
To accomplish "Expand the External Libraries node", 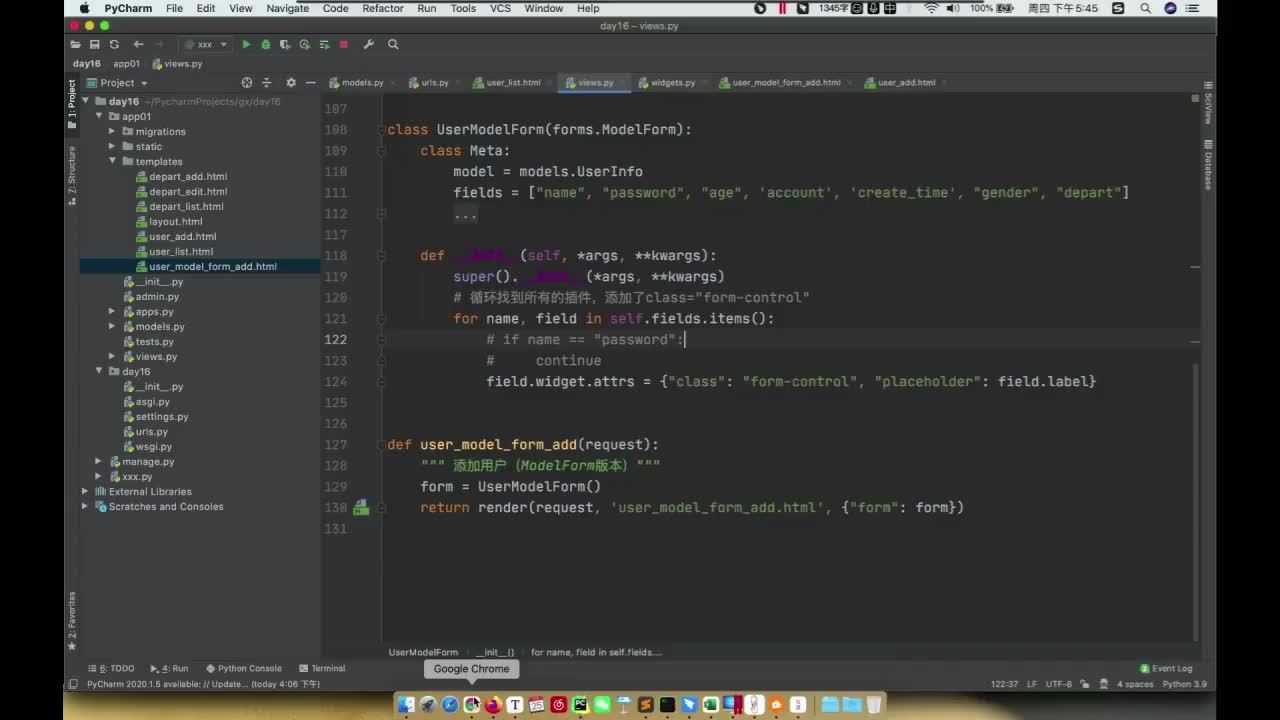I will click(85, 491).
